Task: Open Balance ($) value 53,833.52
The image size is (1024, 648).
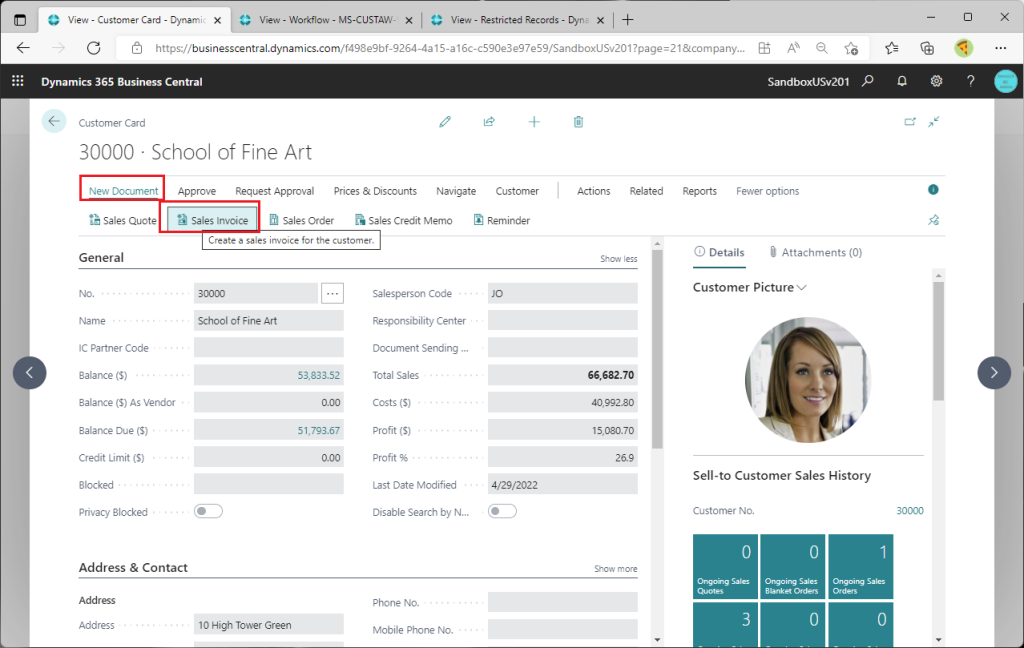Action: [319, 375]
